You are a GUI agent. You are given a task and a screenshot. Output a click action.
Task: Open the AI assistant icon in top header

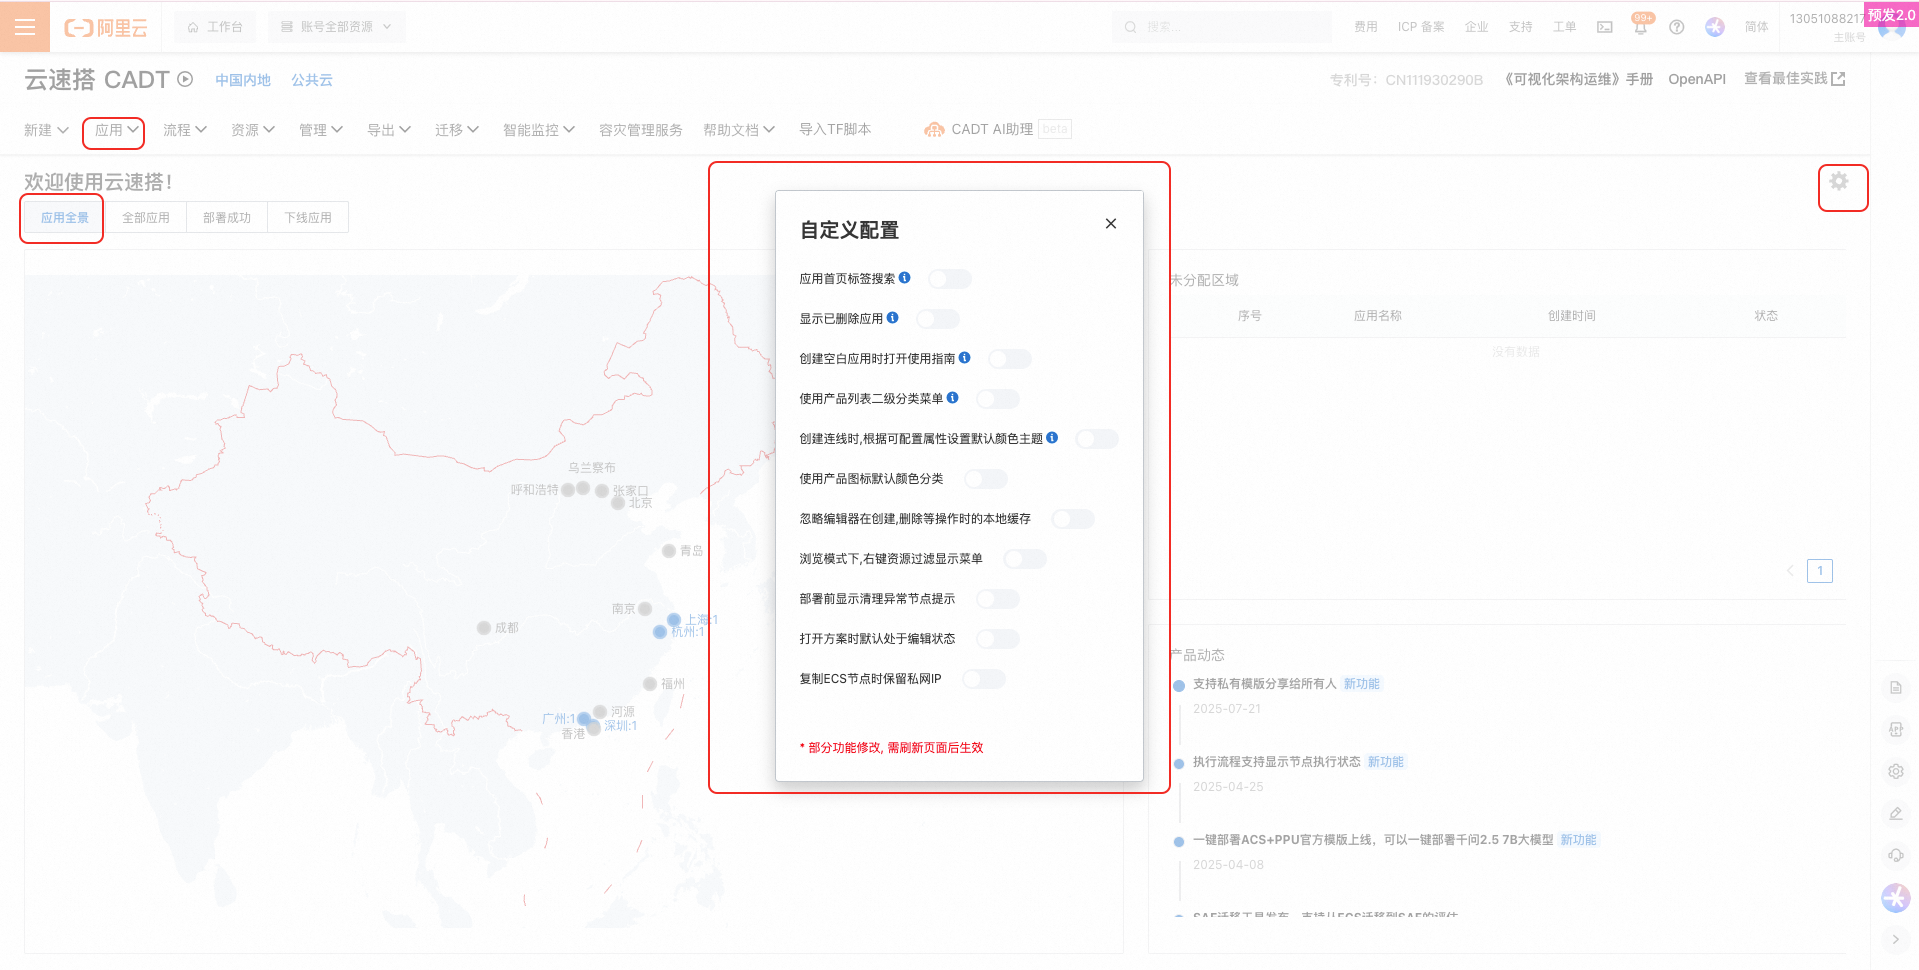(x=1715, y=27)
